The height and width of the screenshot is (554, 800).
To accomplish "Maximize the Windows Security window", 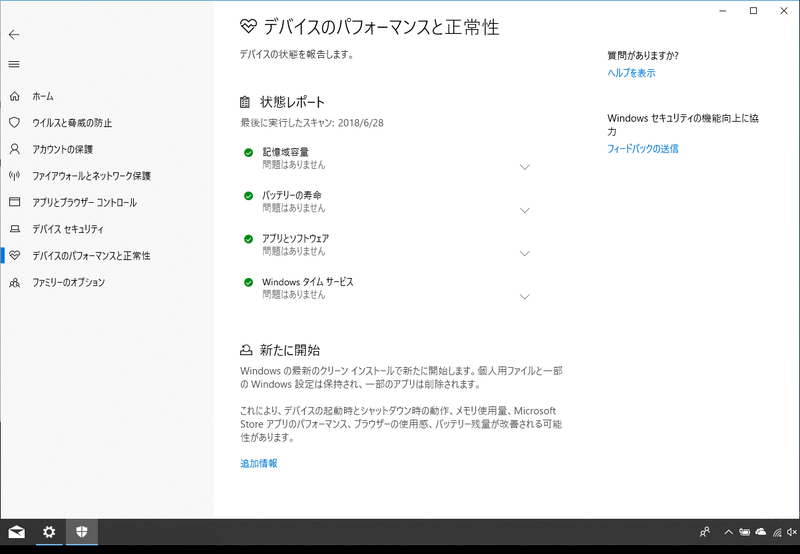I will point(753,11).
